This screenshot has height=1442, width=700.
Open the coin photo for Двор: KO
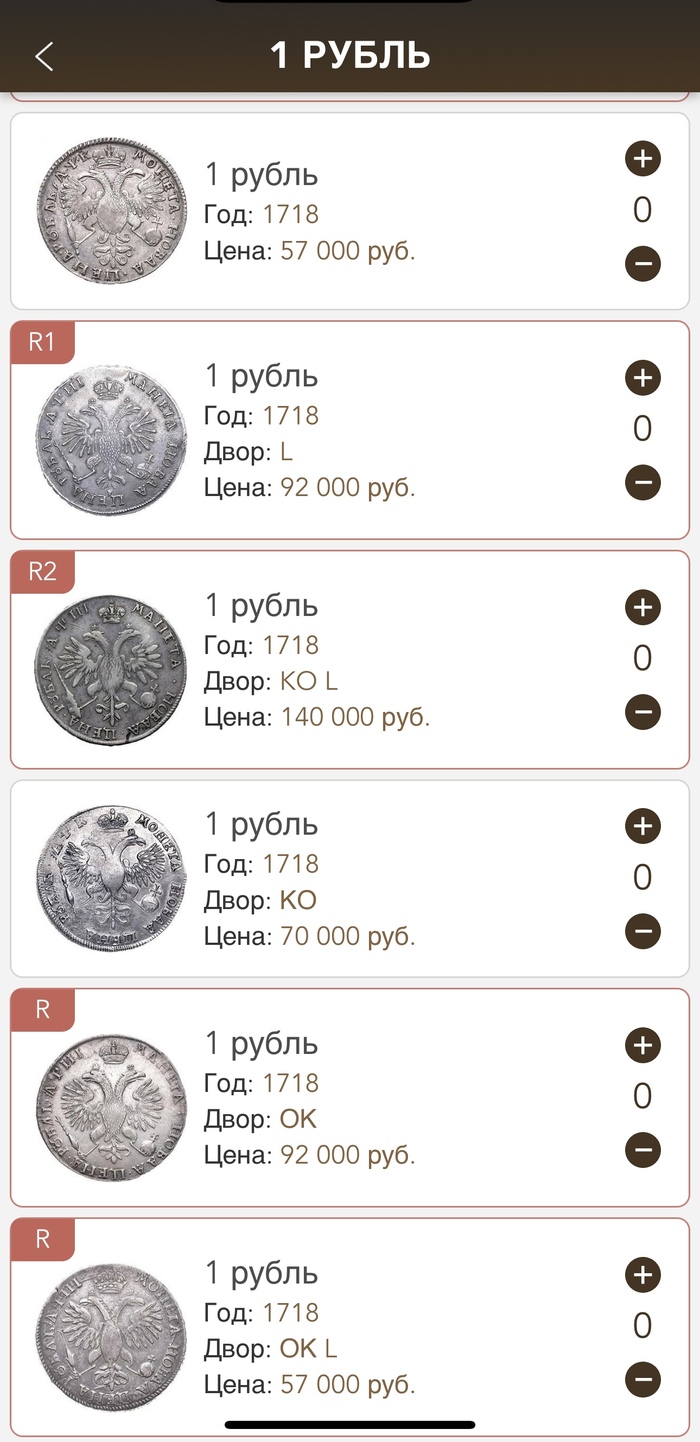[112, 878]
